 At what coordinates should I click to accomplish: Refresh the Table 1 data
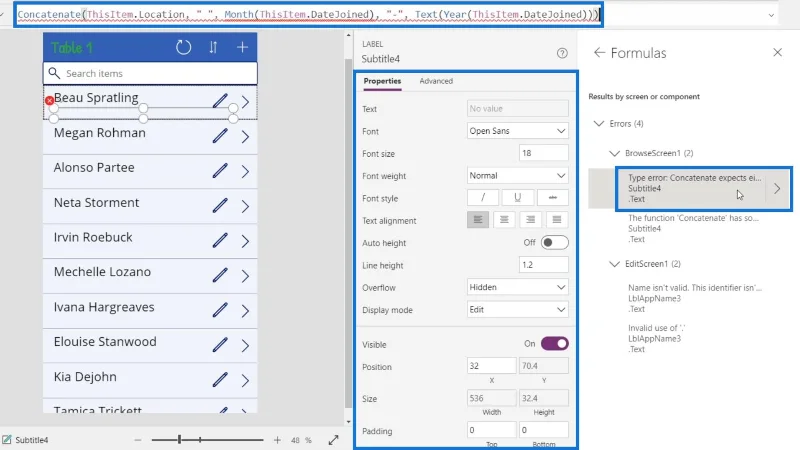pyautogui.click(x=183, y=47)
